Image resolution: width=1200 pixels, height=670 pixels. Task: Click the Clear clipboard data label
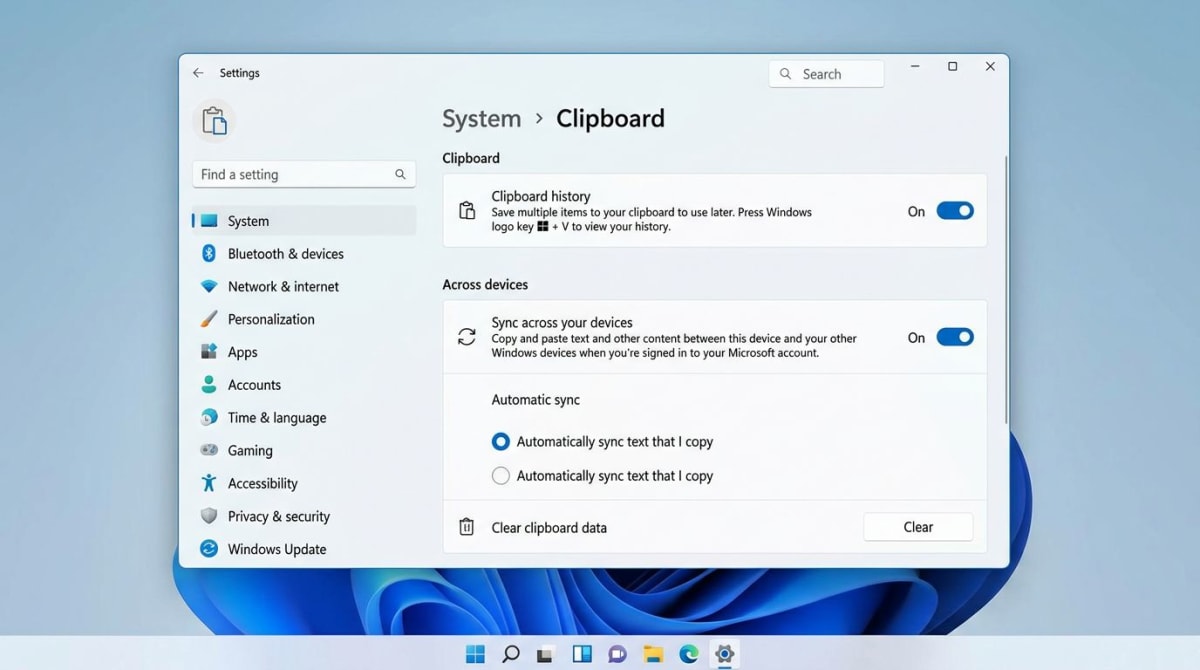pos(549,527)
